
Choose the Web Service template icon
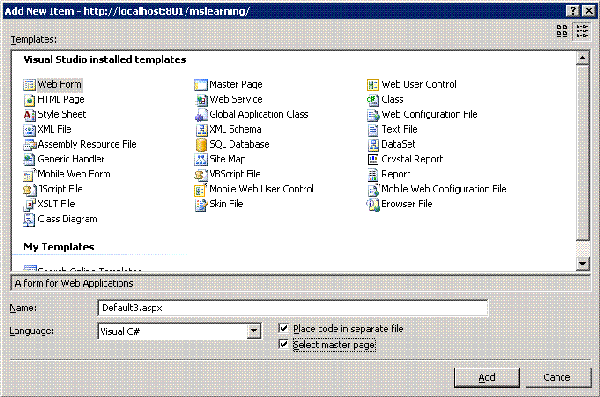pyautogui.click(x=201, y=100)
